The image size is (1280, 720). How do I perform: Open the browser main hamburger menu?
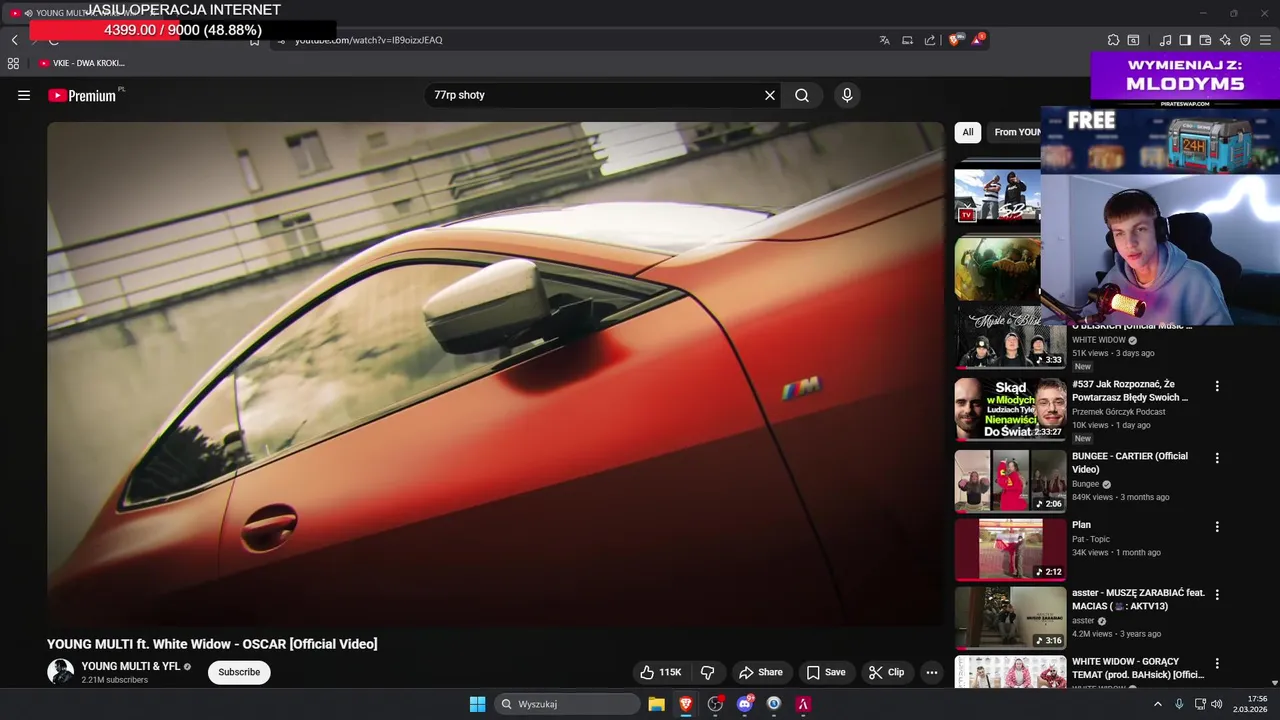pyautogui.click(x=1265, y=40)
